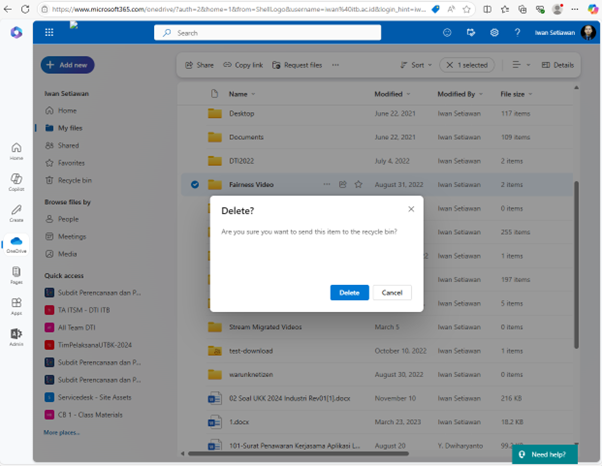This screenshot has height=466, width=602.
Task: Open settings gear icon in header
Action: [x=494, y=32]
